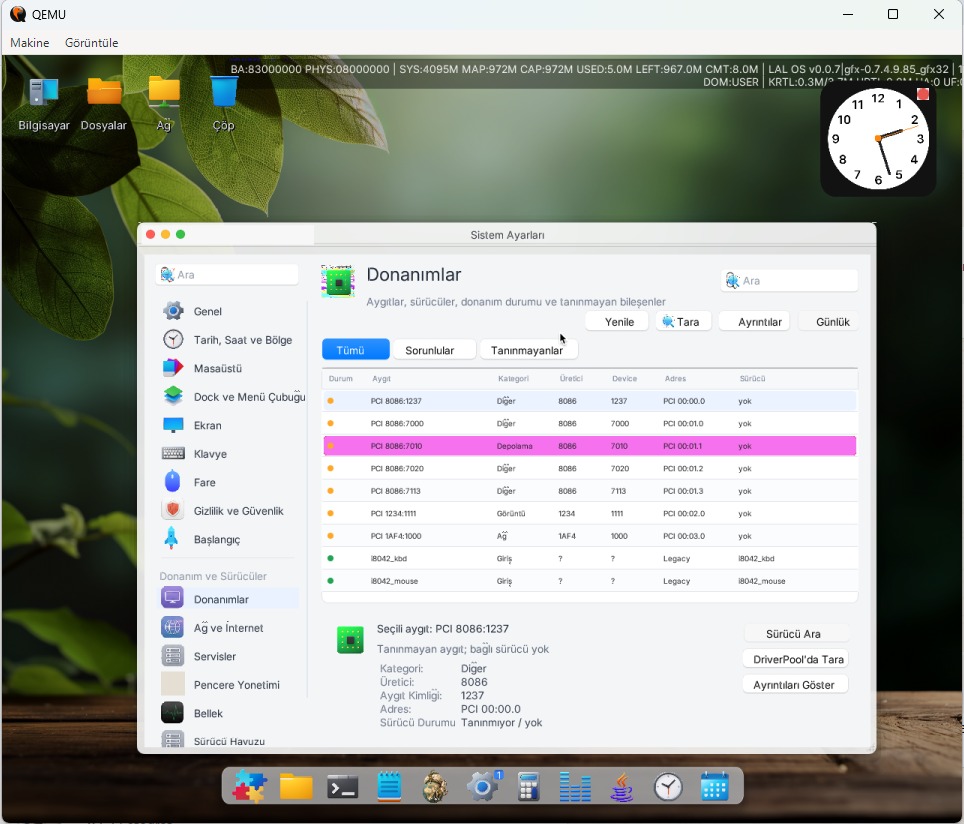Open the Görüntüle menu
The height and width of the screenshot is (824, 964).
pyautogui.click(x=92, y=42)
